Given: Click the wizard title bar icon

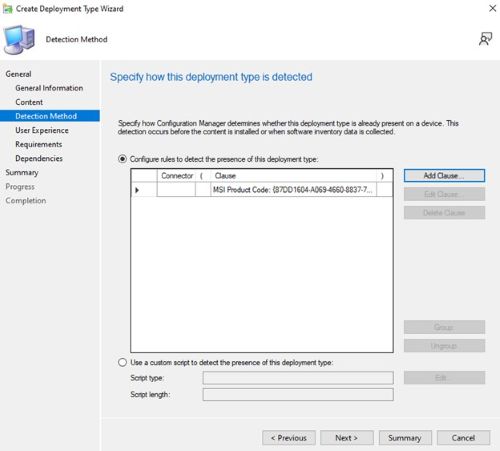Looking at the screenshot, I should (7, 9).
